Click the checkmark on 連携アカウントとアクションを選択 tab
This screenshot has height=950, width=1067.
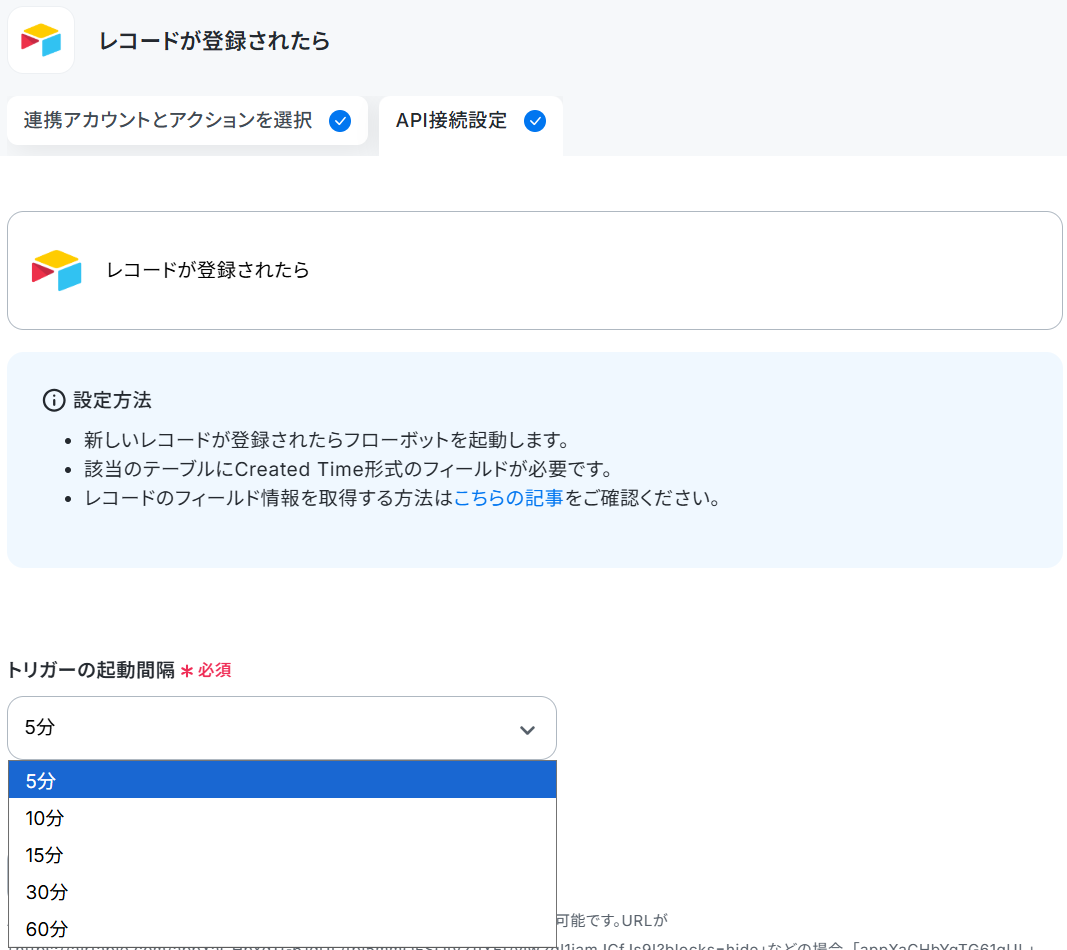coord(340,121)
